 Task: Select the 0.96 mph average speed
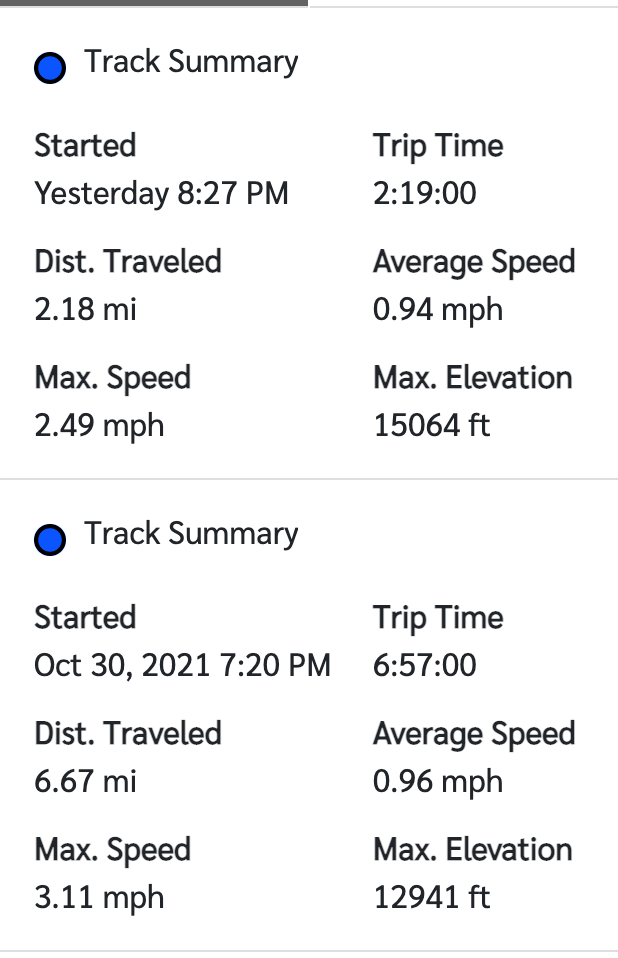[437, 781]
